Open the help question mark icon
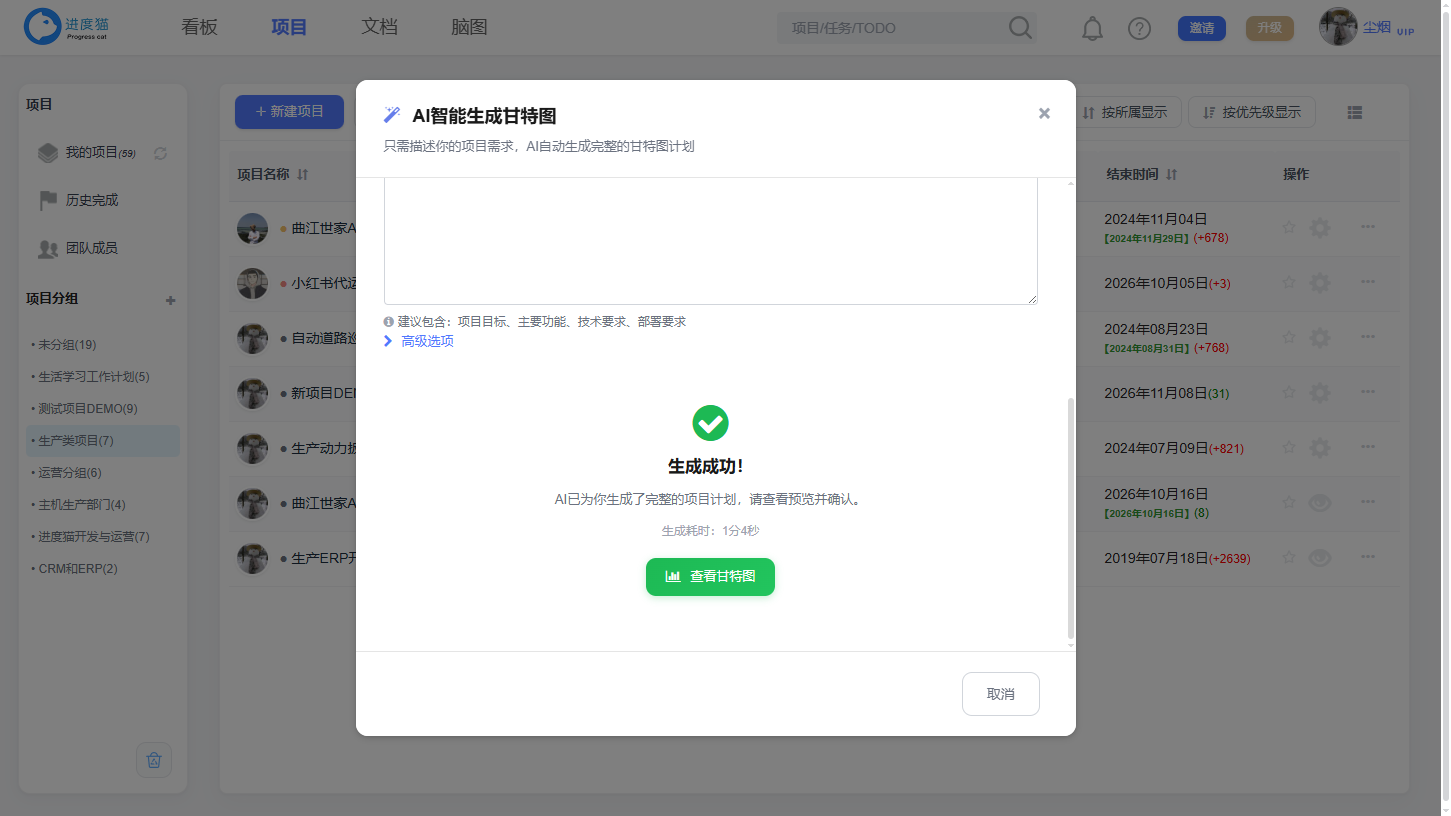1451x816 pixels. [x=1139, y=29]
